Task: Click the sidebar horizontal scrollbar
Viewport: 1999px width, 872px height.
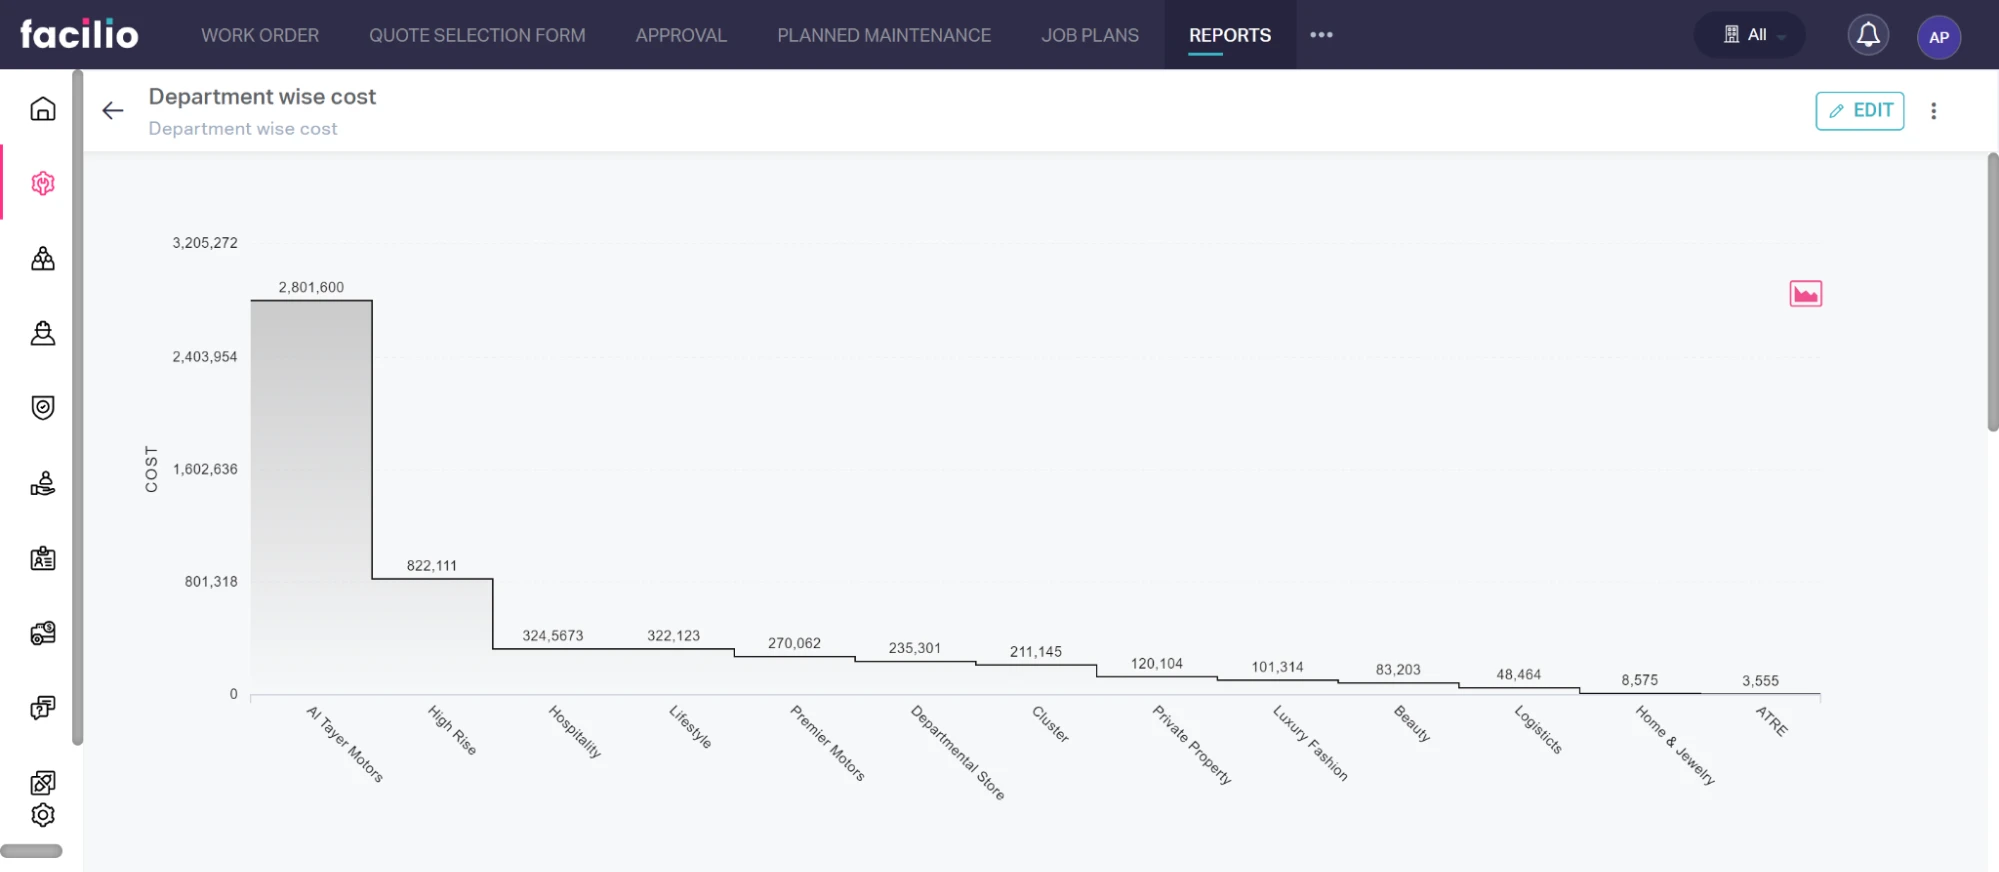Action: click(x=31, y=851)
